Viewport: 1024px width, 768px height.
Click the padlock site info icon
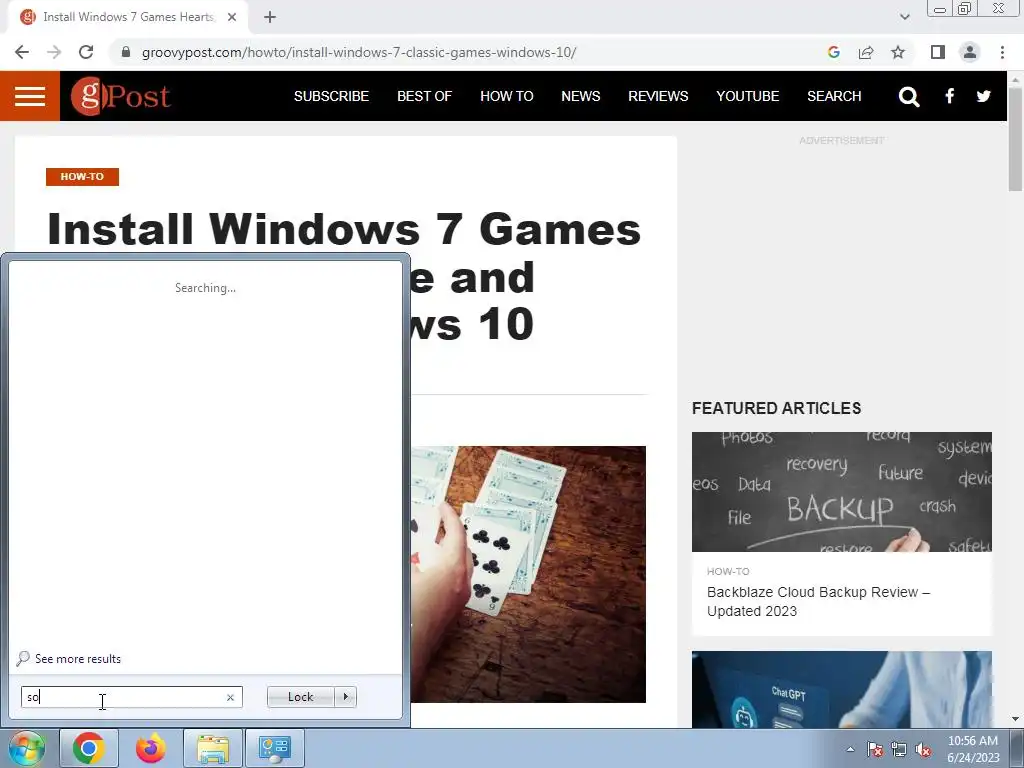pyautogui.click(x=126, y=52)
